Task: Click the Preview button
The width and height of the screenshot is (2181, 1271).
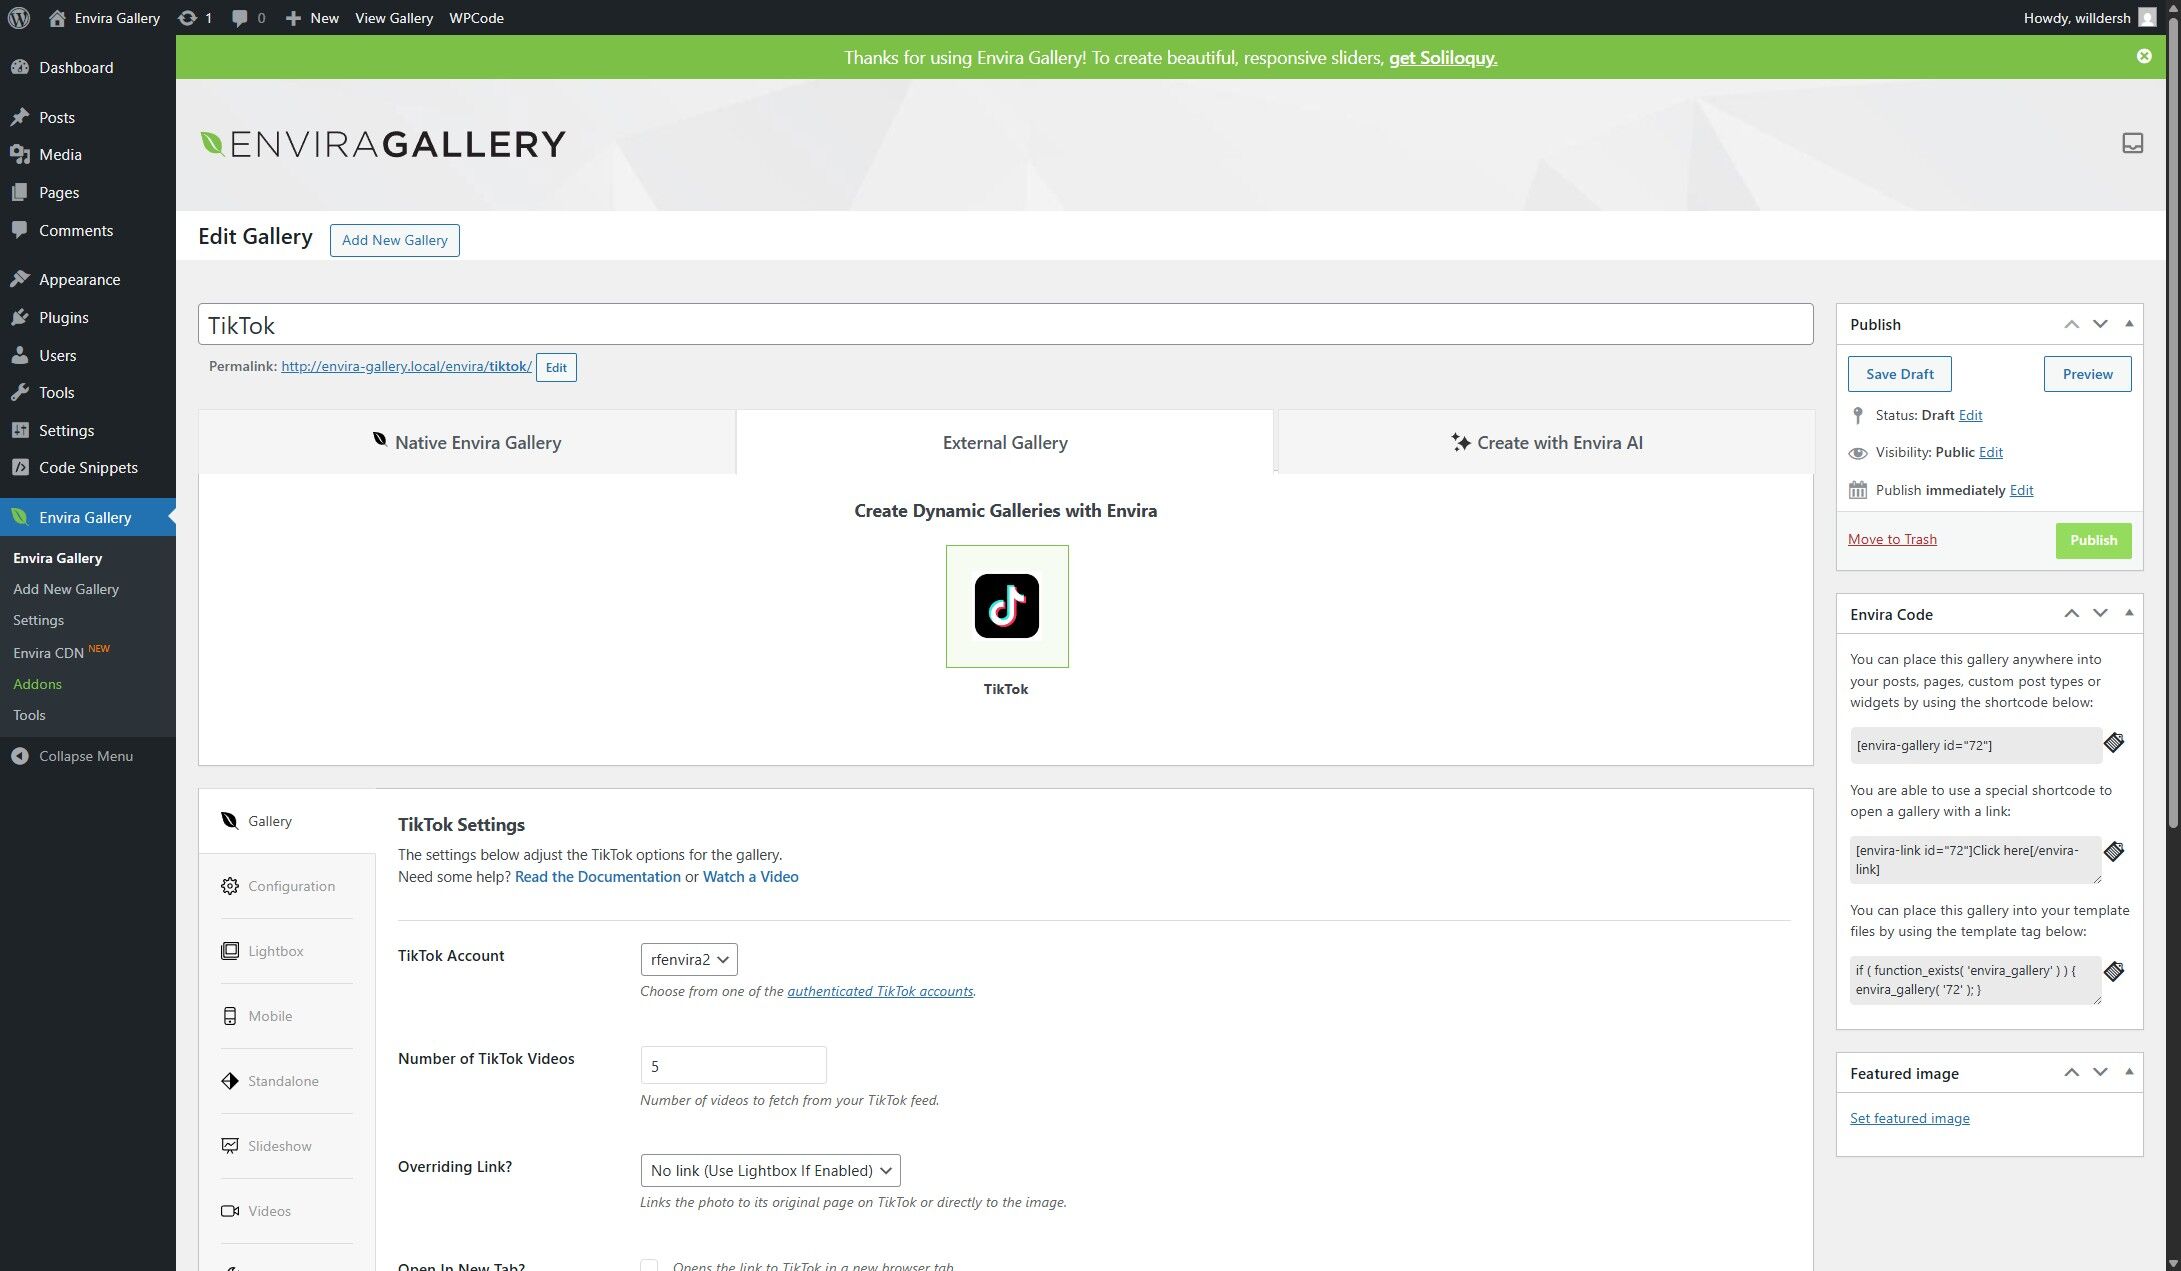Action: point(2087,374)
